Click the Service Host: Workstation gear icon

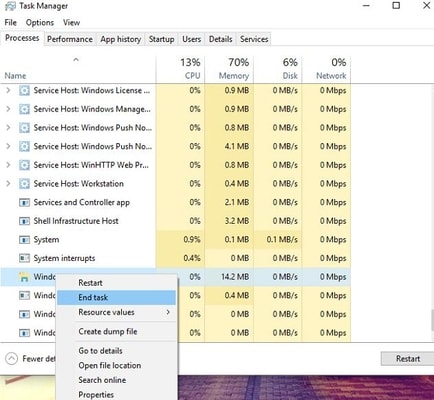[24, 184]
